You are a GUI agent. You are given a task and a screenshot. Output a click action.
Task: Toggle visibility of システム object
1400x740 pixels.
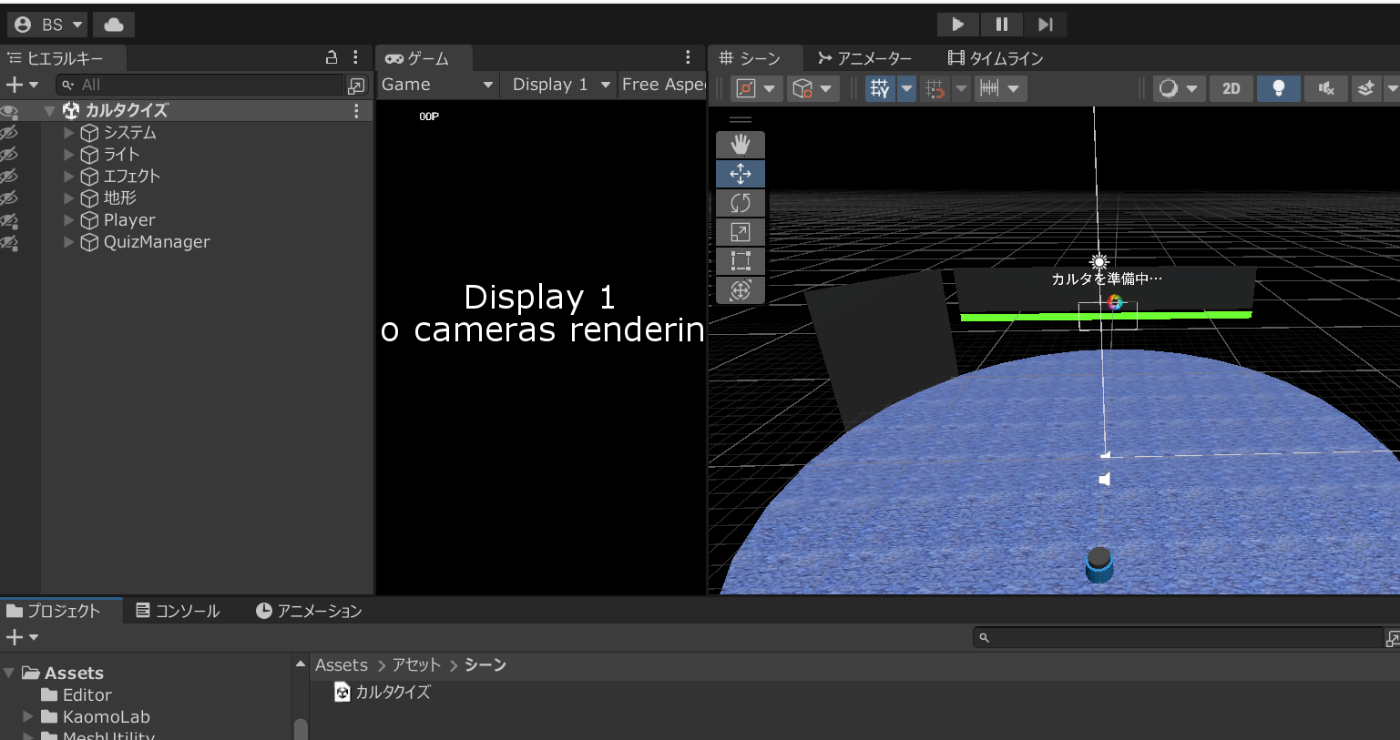9,132
